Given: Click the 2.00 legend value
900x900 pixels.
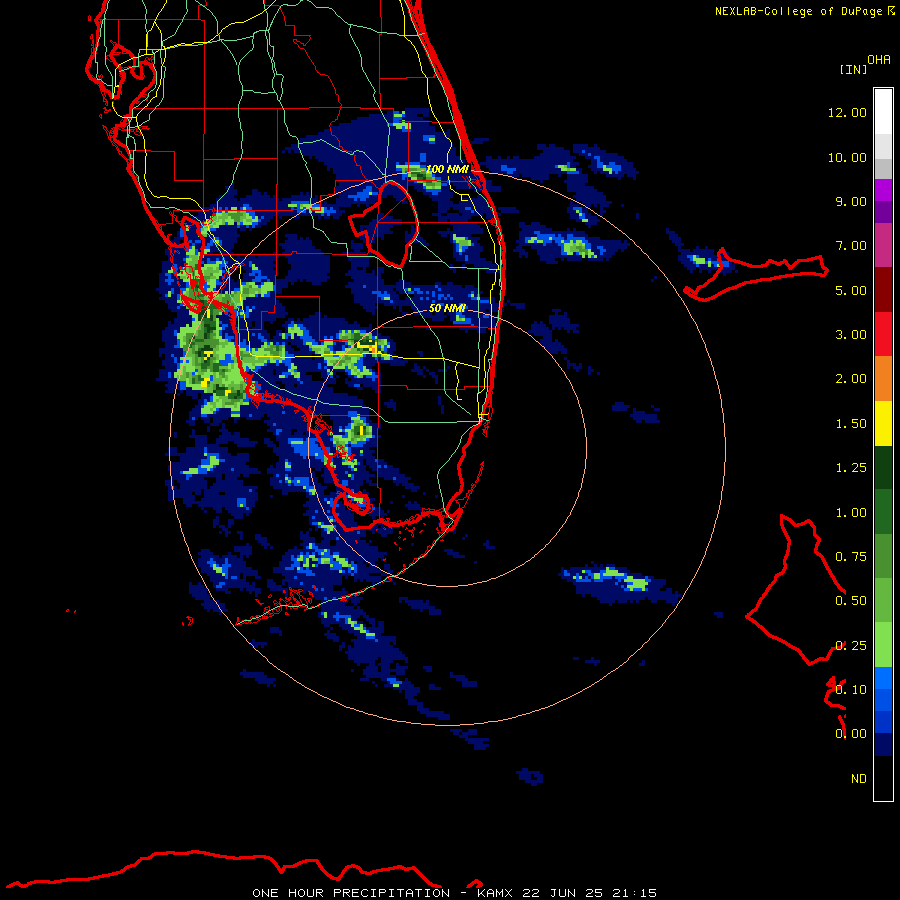Looking at the screenshot, I should (851, 379).
